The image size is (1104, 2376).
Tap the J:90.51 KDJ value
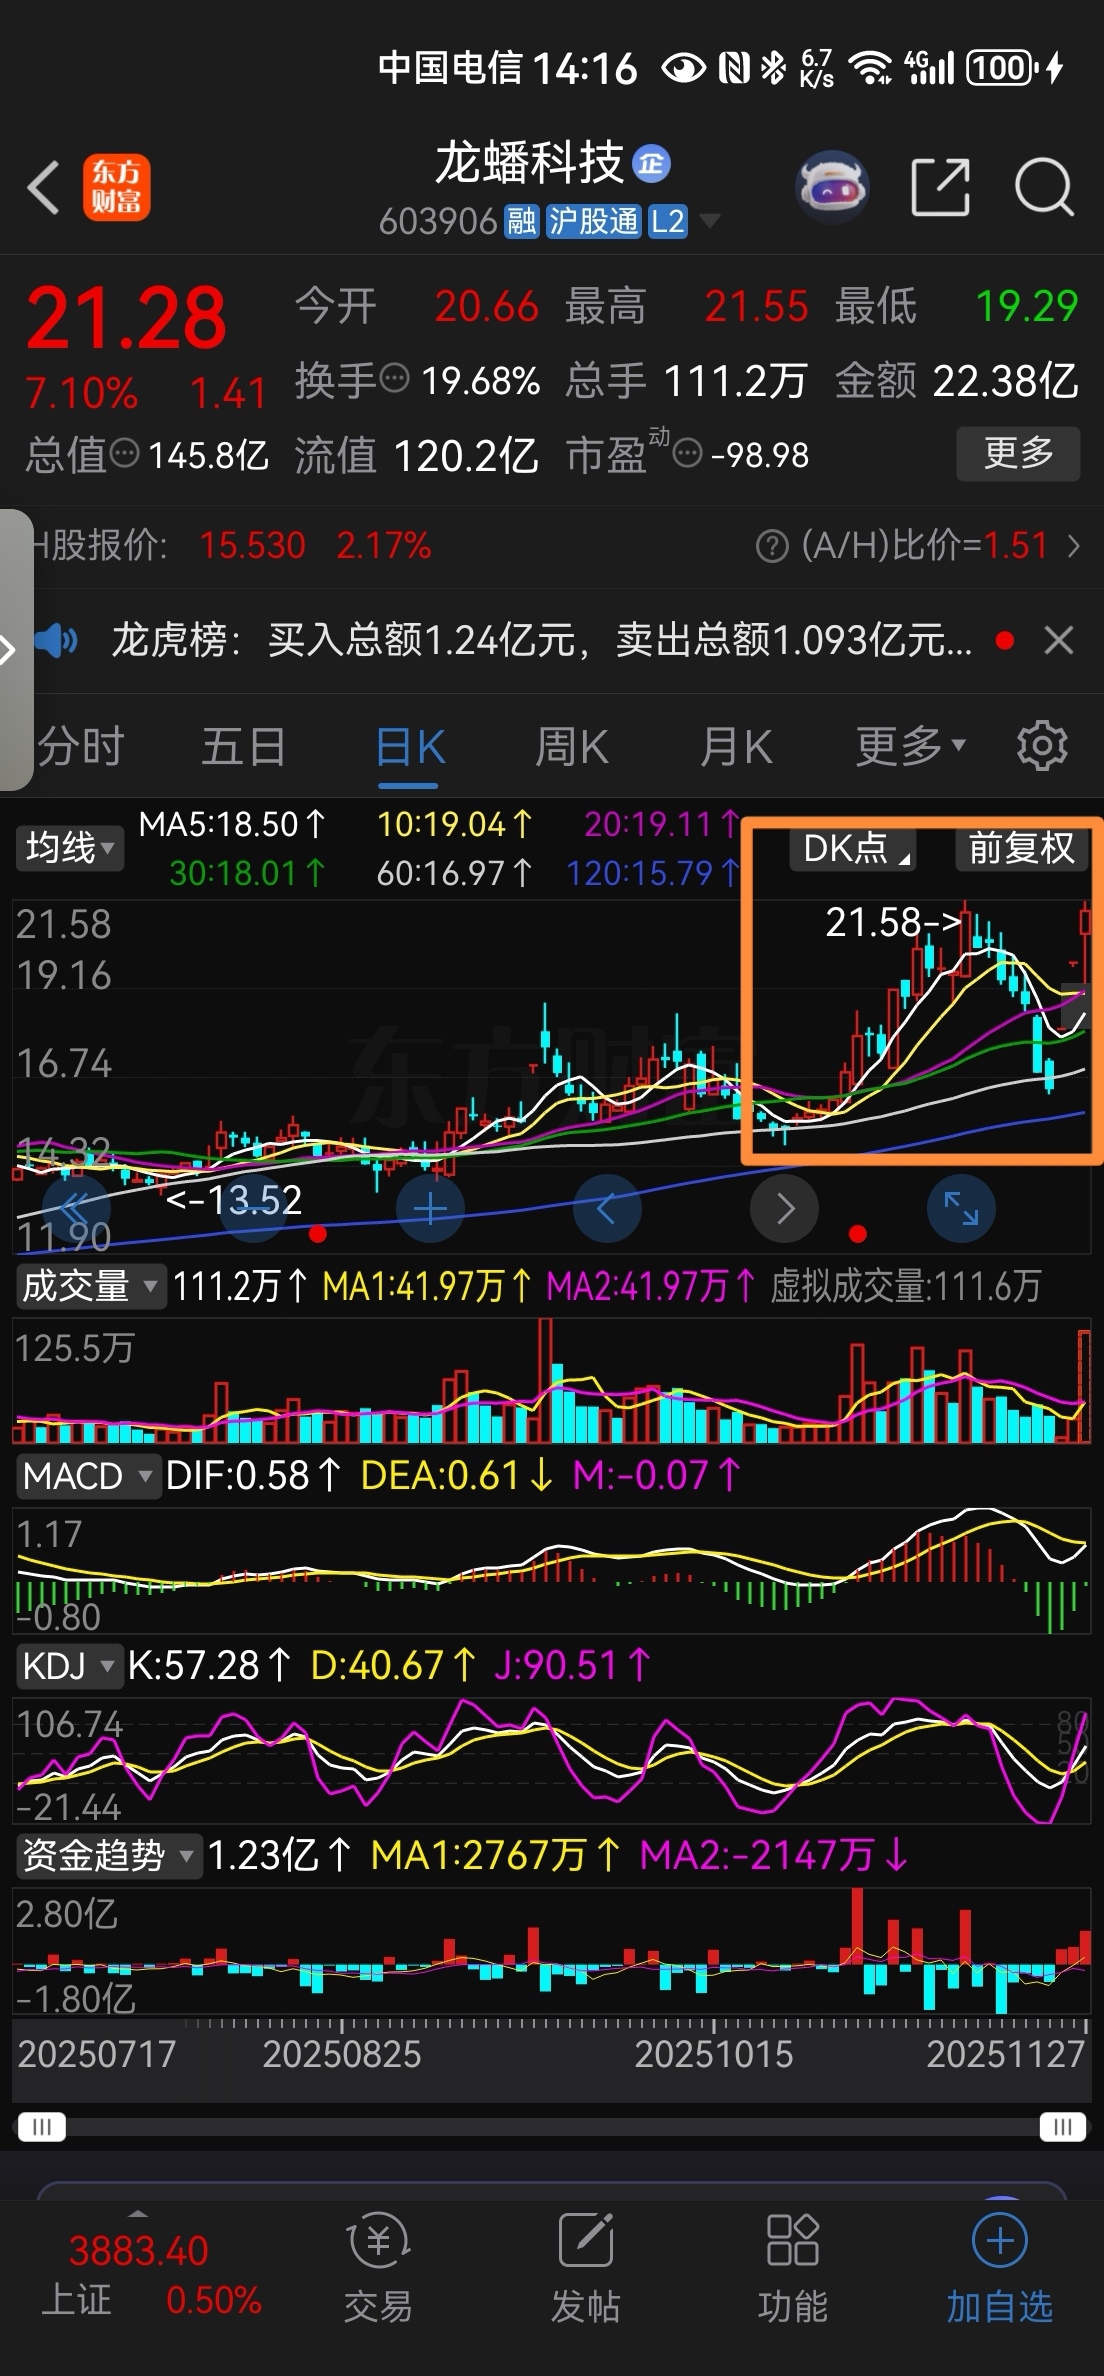(x=573, y=1666)
